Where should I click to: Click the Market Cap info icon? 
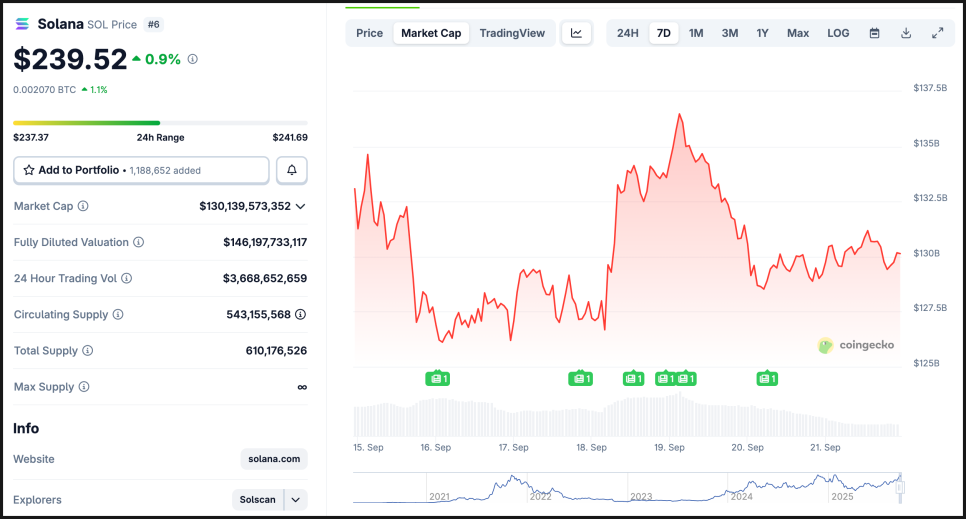coord(83,206)
